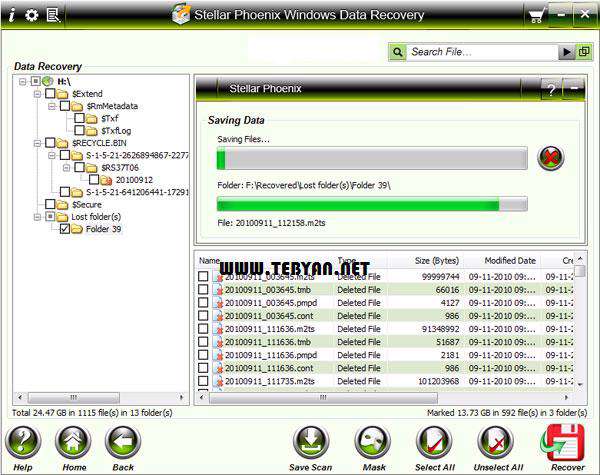The image size is (600, 475).
Task: Click the file list horizontal scrollbar
Action: 323,398
